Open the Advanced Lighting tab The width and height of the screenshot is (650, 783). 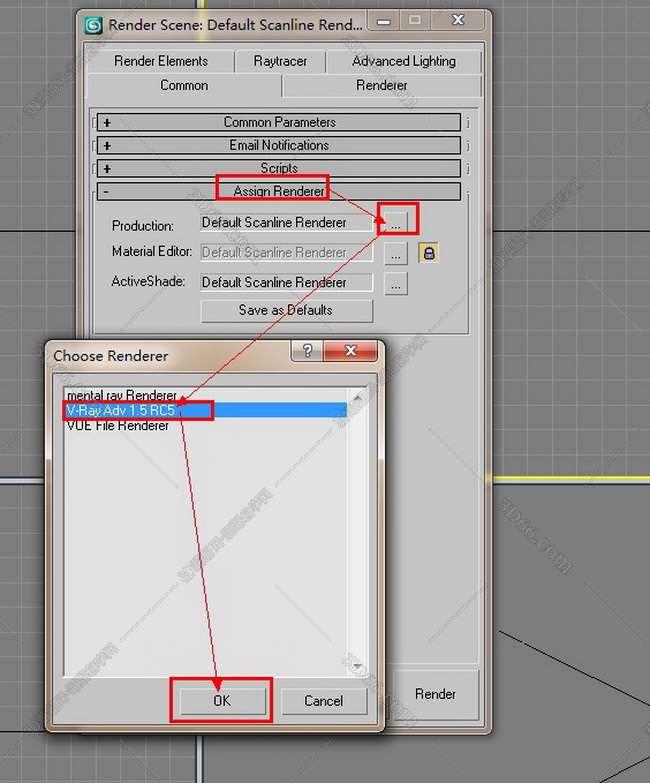pos(404,61)
